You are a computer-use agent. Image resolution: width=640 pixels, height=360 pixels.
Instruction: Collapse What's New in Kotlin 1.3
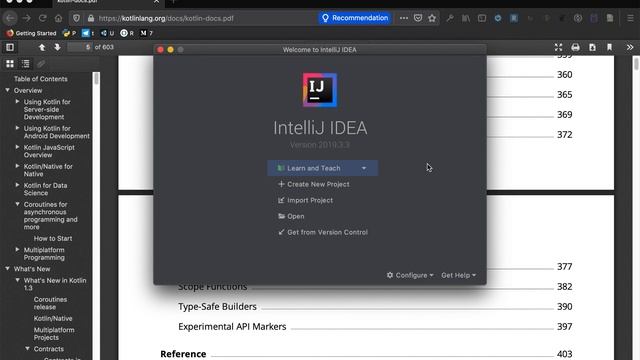coord(17,280)
